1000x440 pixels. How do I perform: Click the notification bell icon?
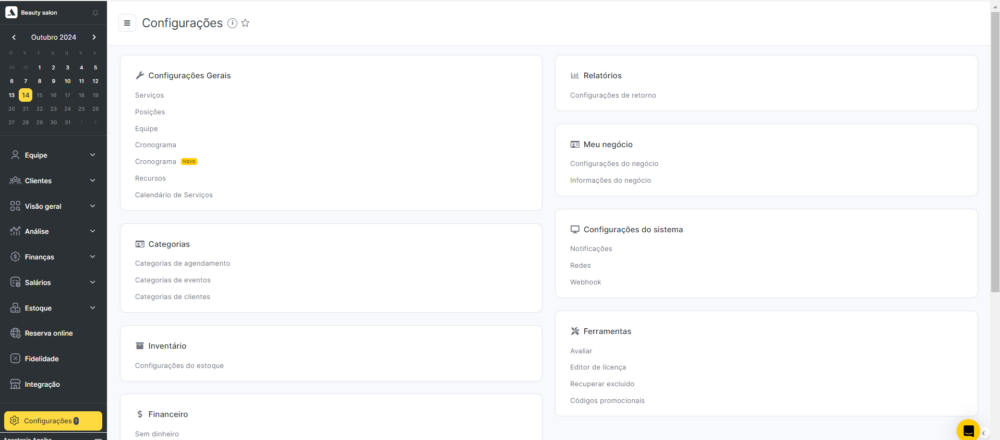95,13
